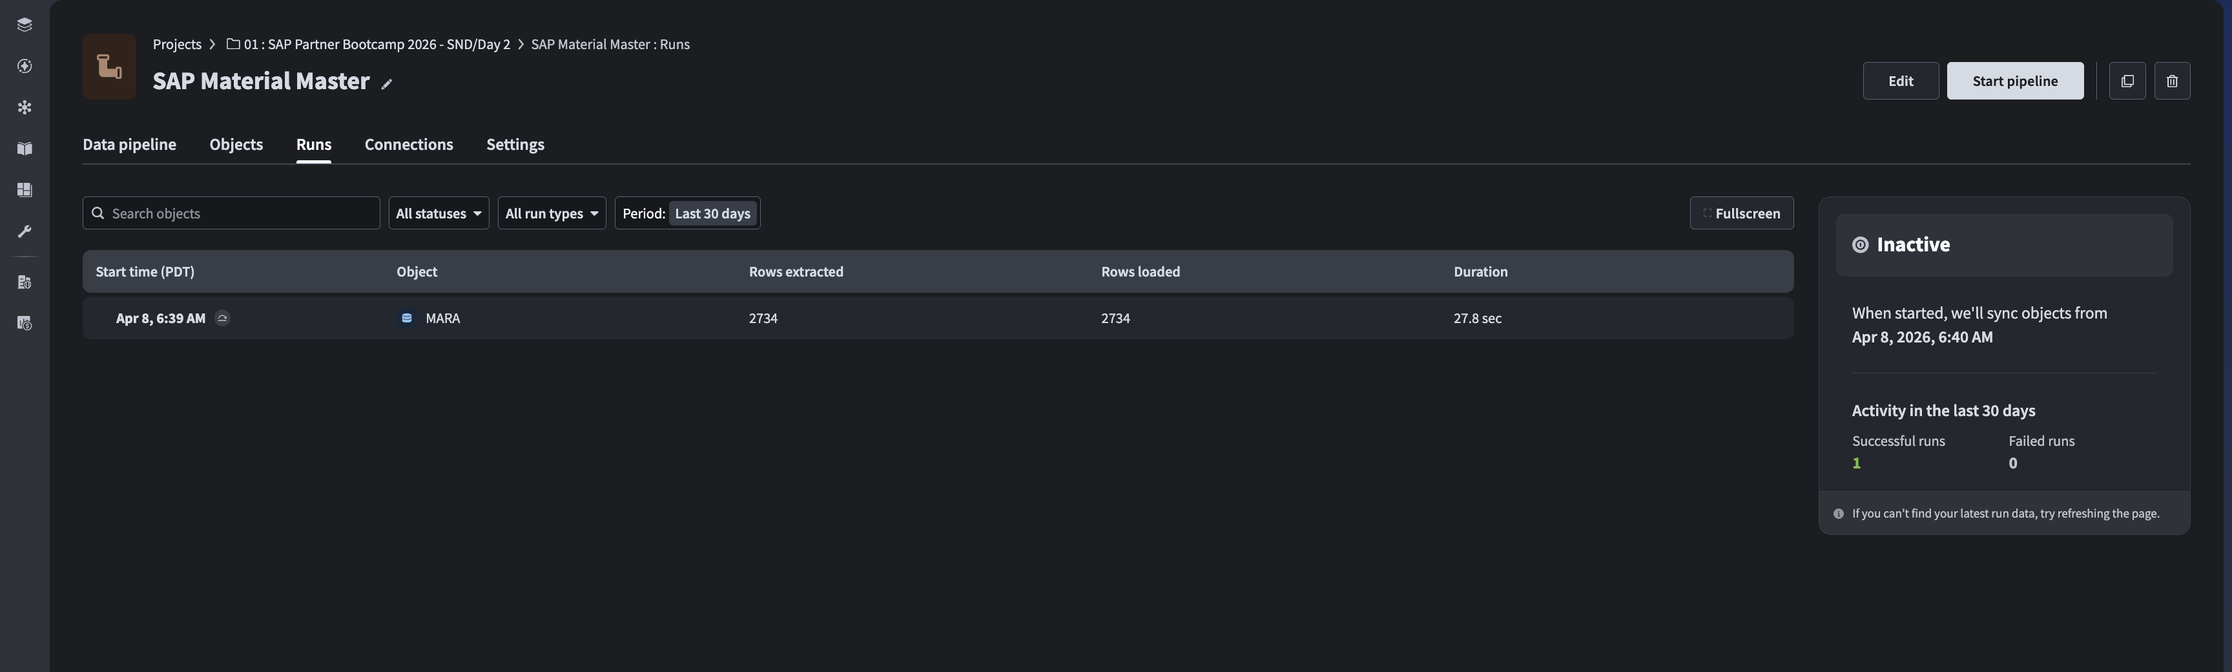The image size is (2232, 672).
Task: Click the sparkle compass icon in sidebar
Action: tap(24, 66)
